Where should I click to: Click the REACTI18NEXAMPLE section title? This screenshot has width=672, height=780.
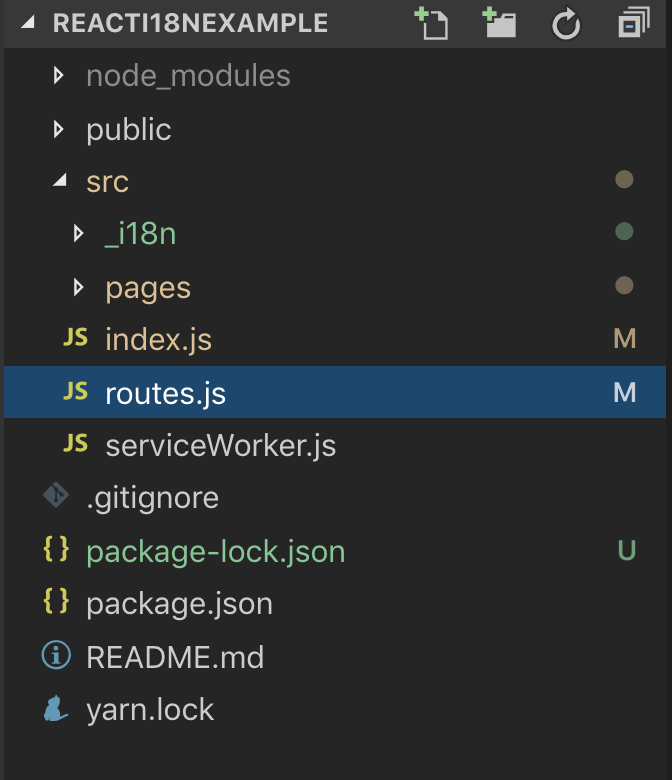191,23
